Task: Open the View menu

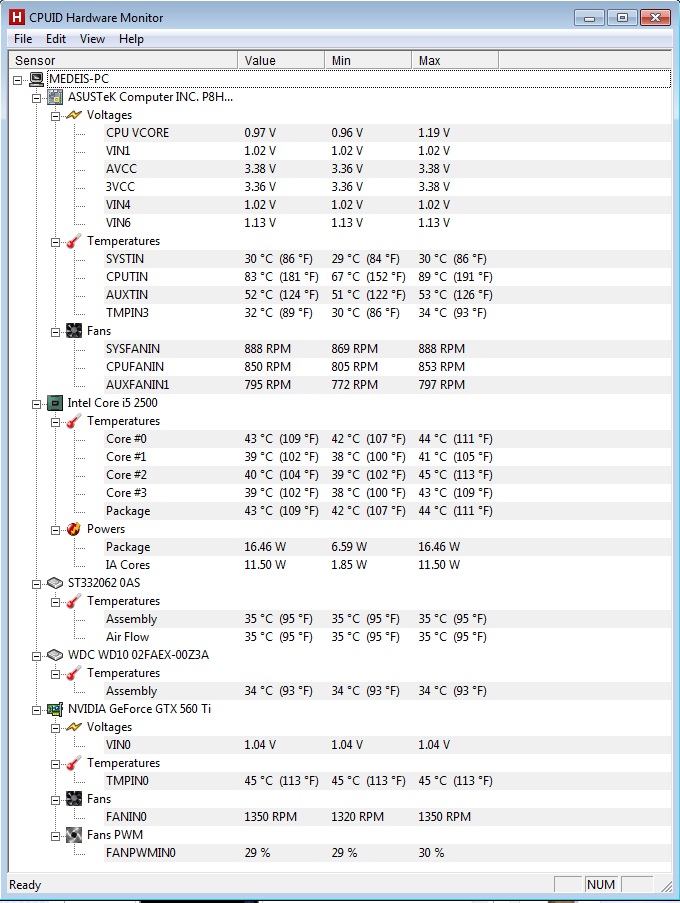Action: pos(92,39)
